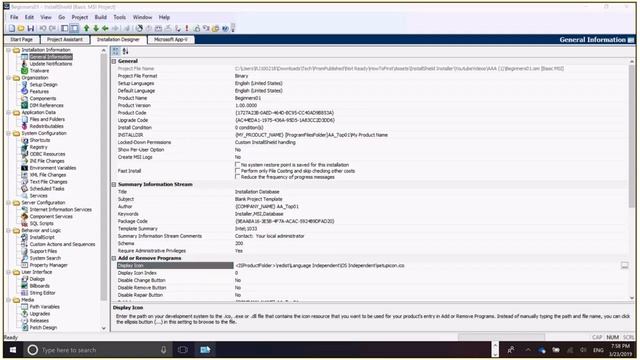The image size is (640, 360).
Task: Open the File menu
Action: (x=14, y=17)
